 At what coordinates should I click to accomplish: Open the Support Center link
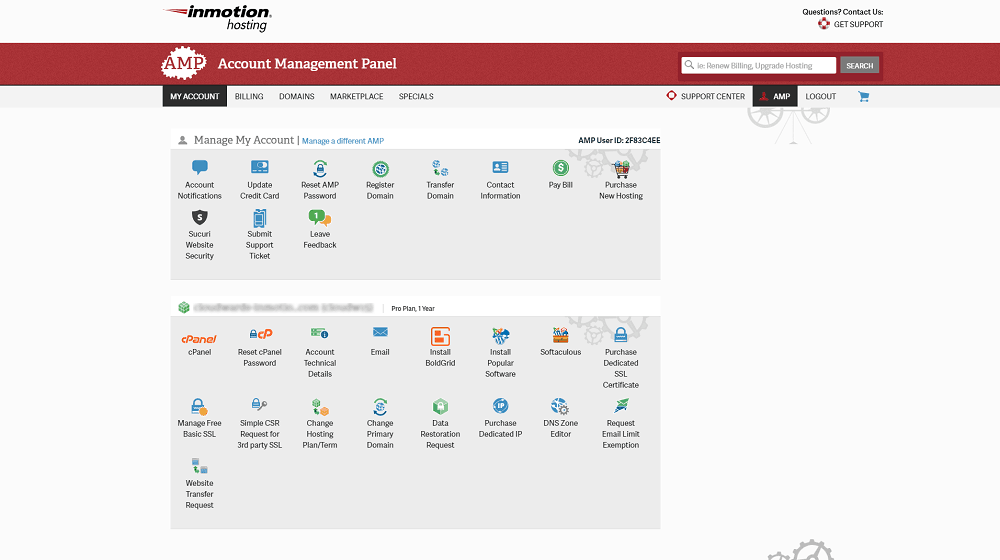point(705,96)
